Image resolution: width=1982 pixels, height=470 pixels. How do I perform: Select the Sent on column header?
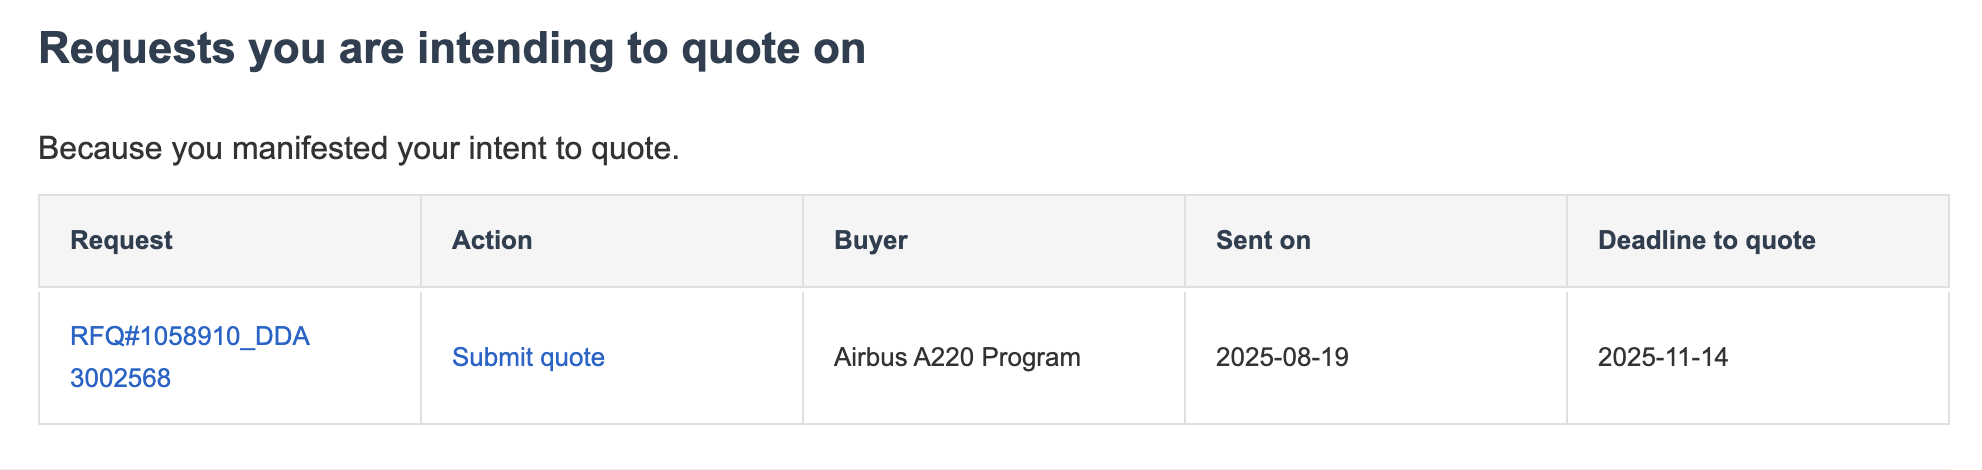pos(1263,240)
